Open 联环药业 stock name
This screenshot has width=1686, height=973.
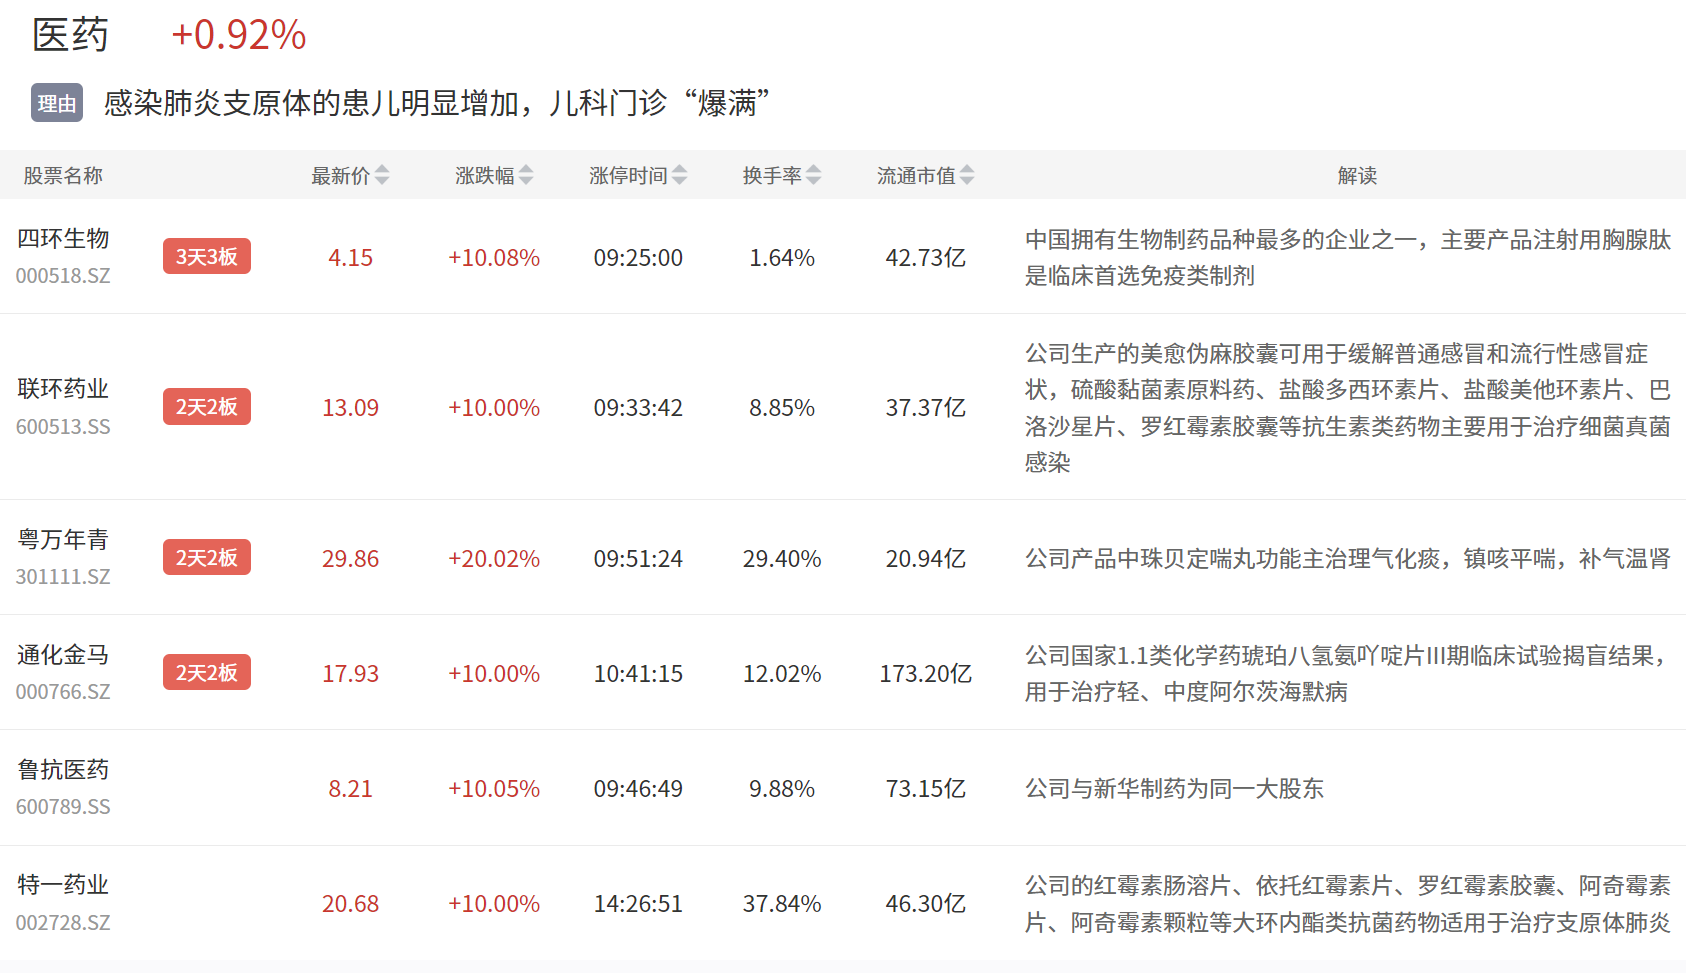pos(63,389)
